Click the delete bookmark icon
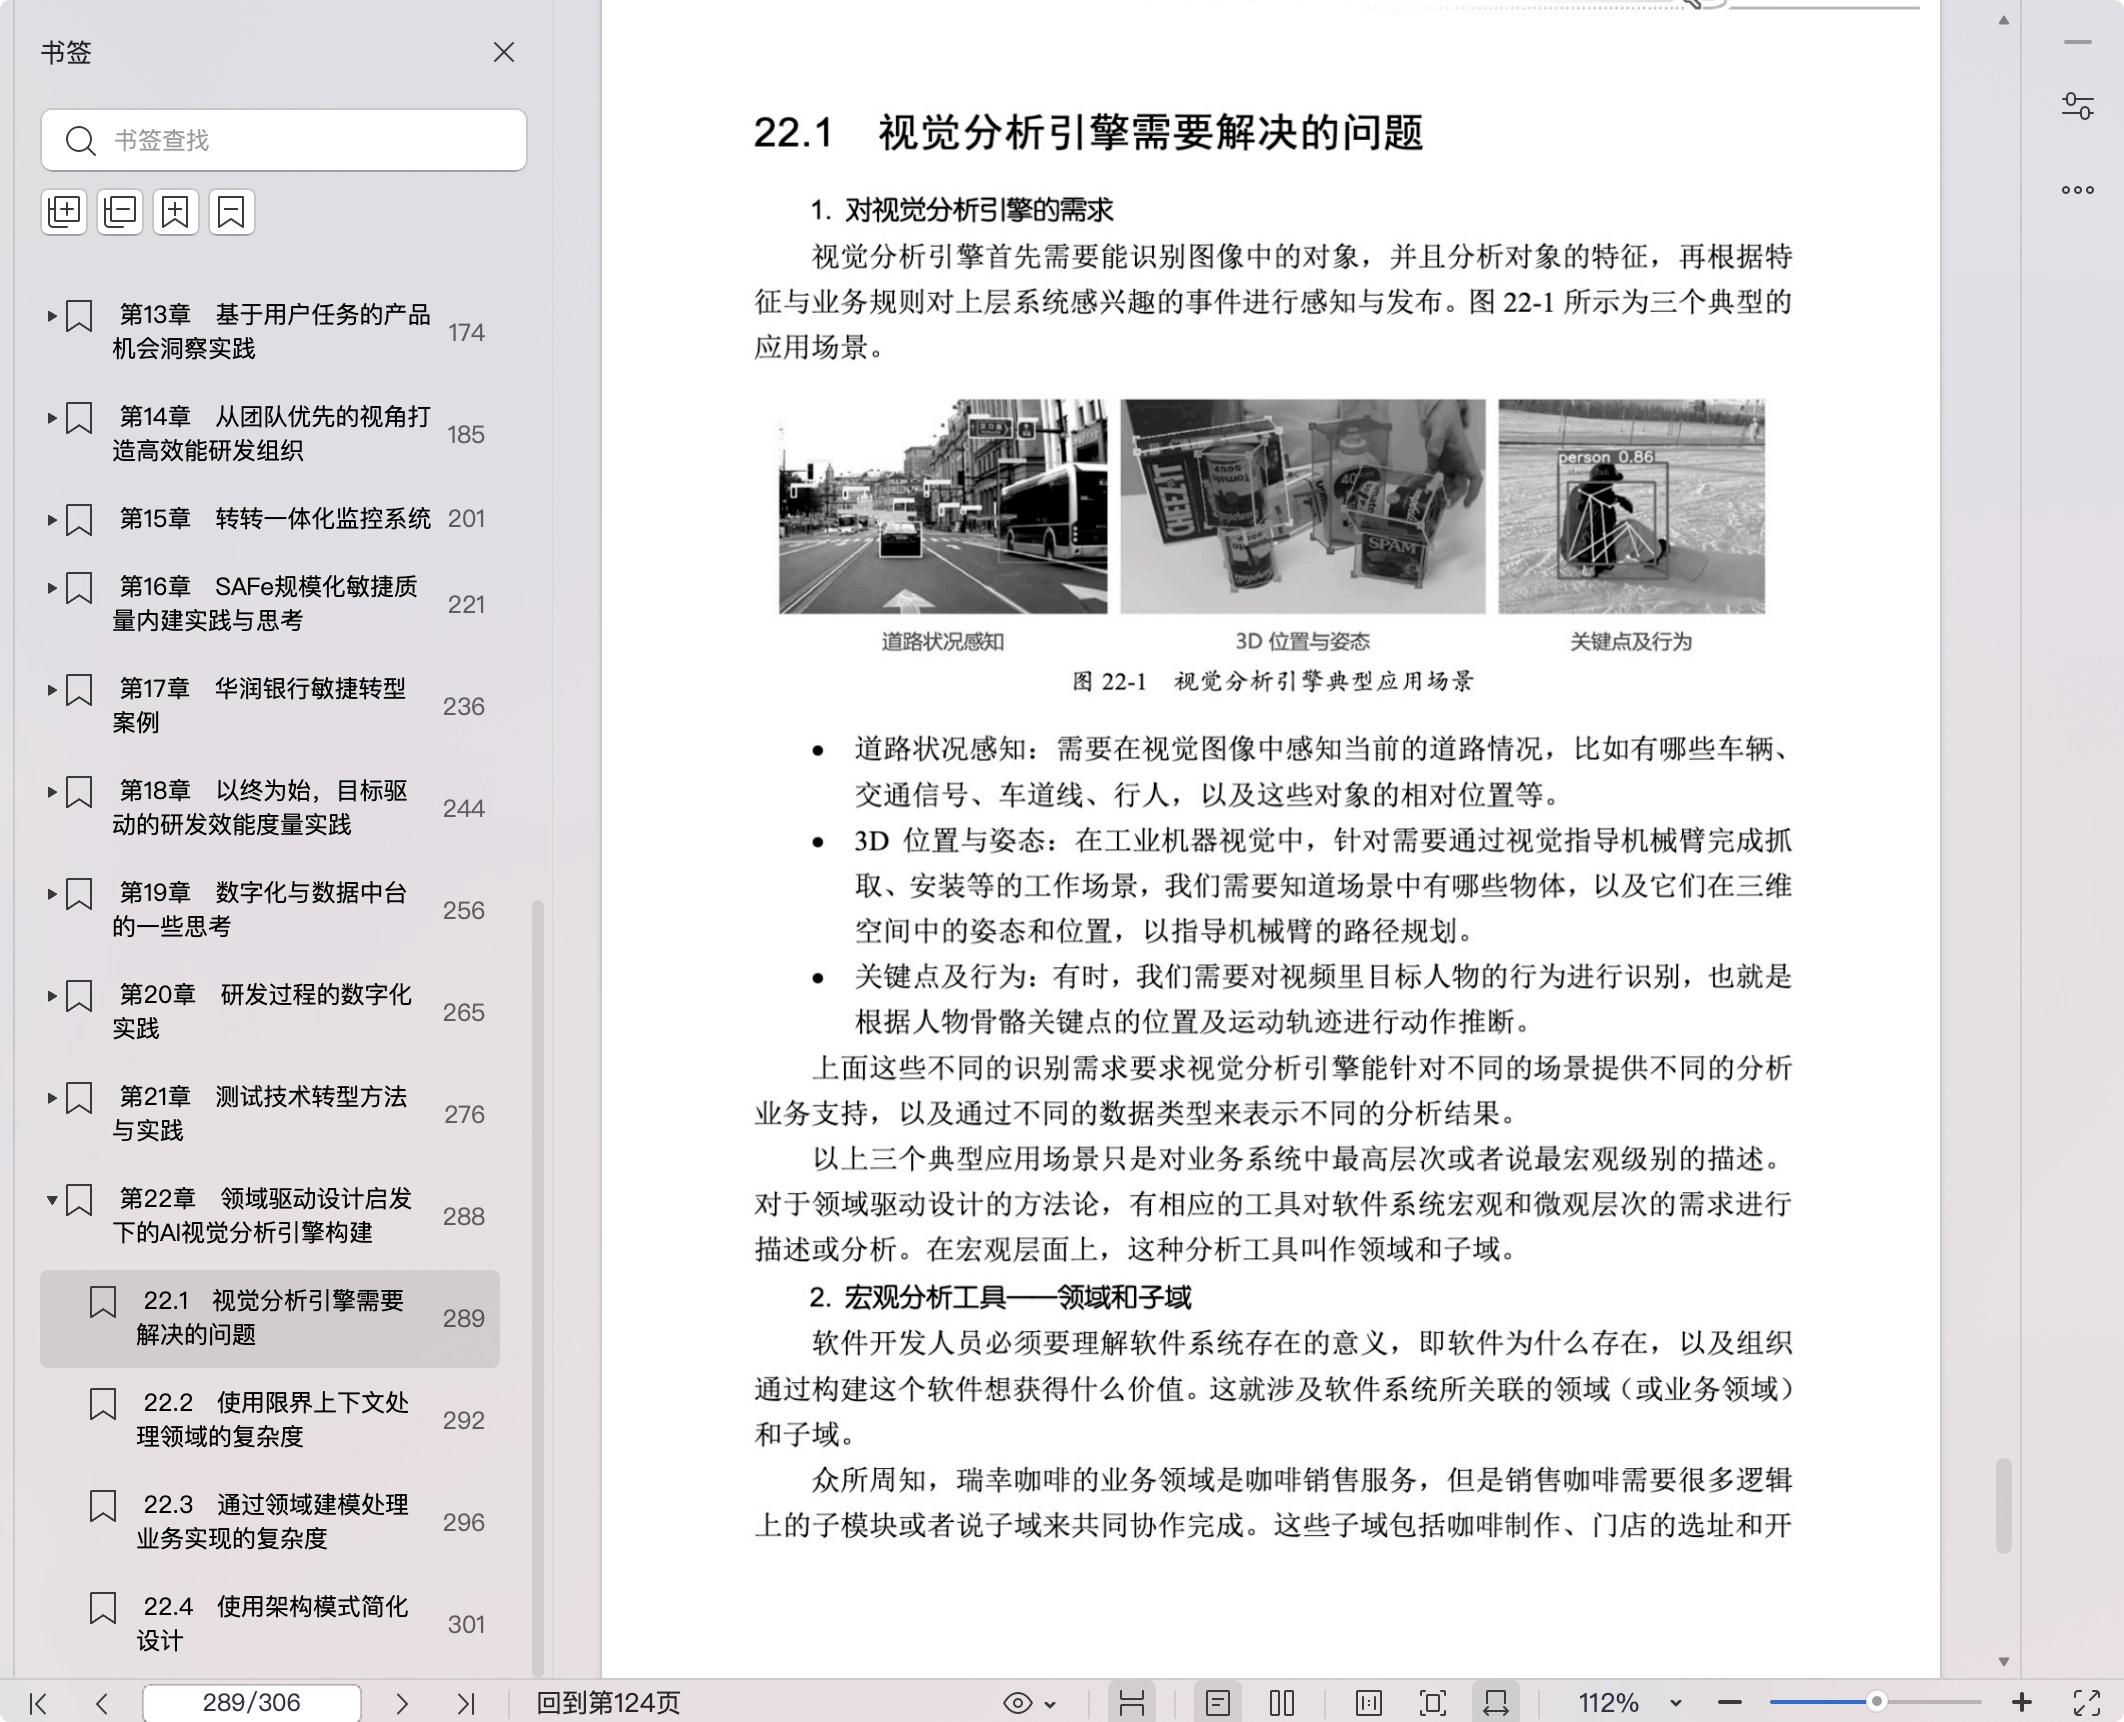Screen dimensions: 2124x1722 pos(232,212)
